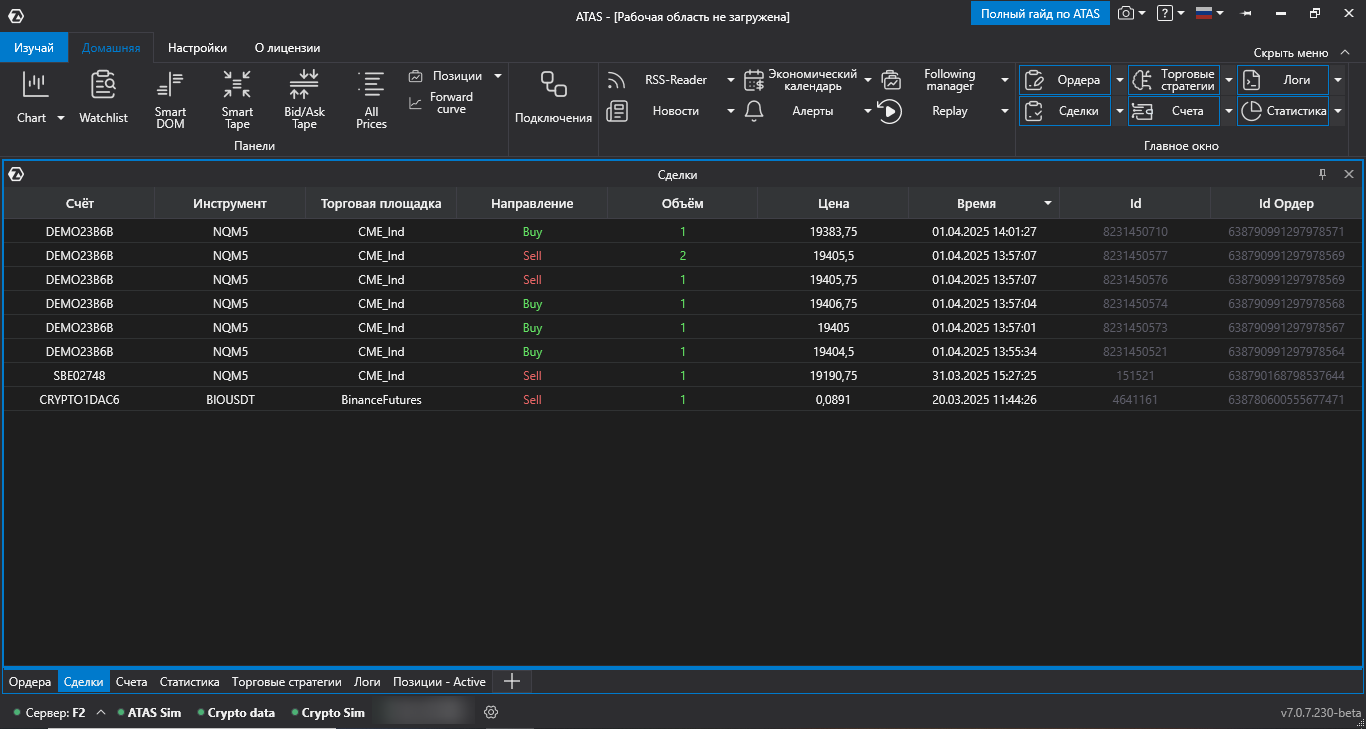The height and width of the screenshot is (729, 1366).
Task: Open the Watchlist panel
Action: pyautogui.click(x=103, y=98)
